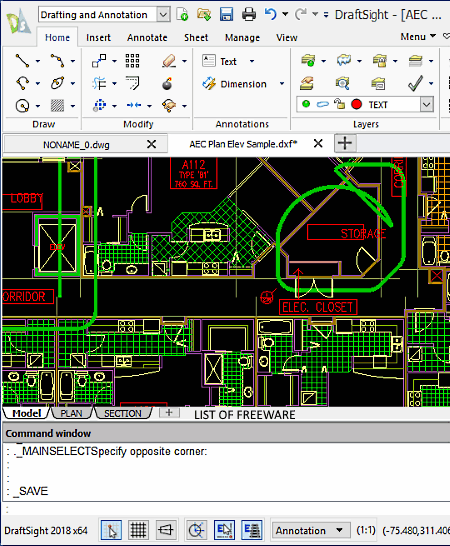Image resolution: width=450 pixels, height=546 pixels.
Task: Toggle Grid display in status bar
Action: (138, 530)
